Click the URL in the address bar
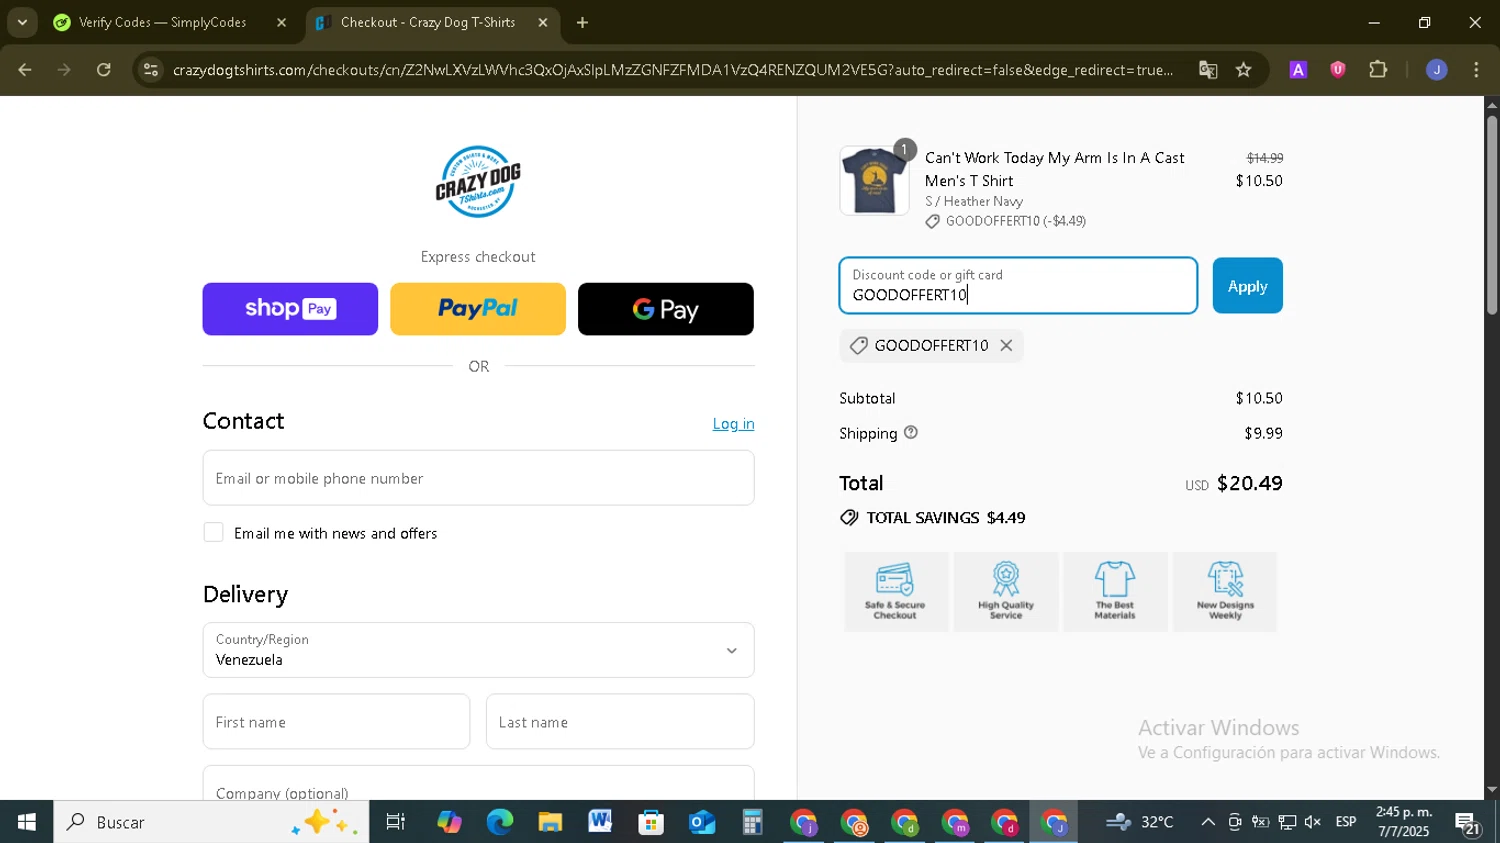 672,70
